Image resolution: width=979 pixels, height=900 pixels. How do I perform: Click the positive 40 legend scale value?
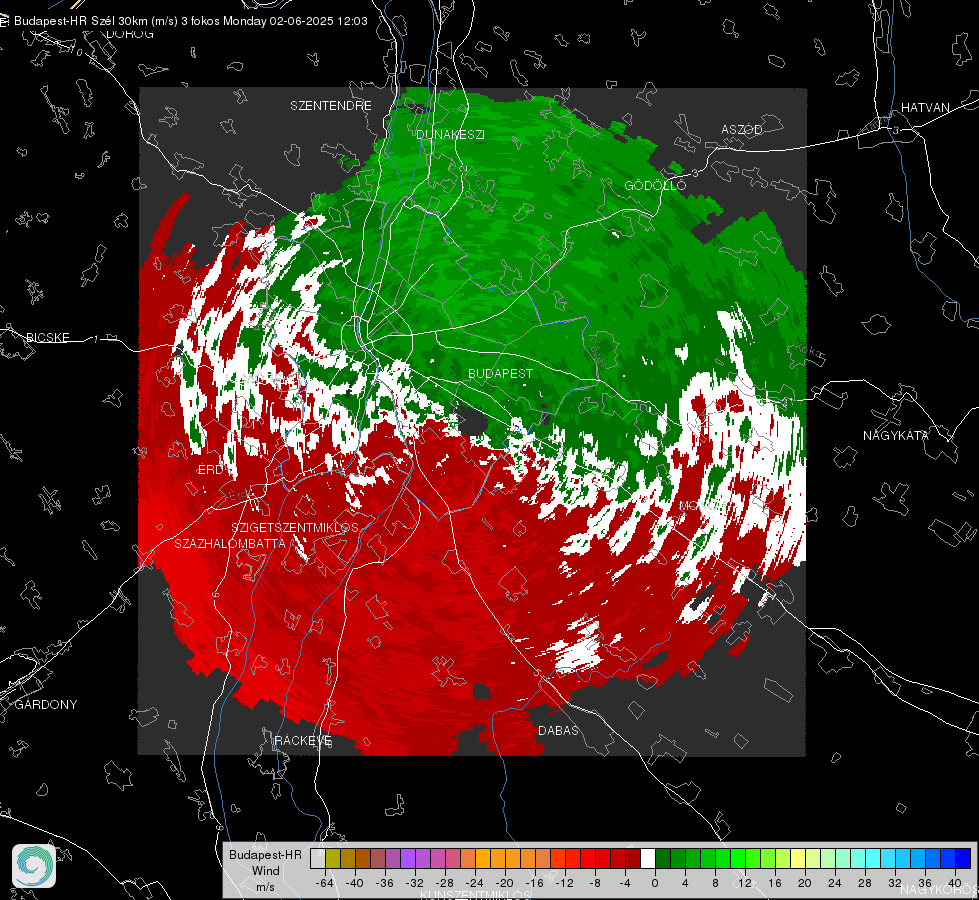pyautogui.click(x=955, y=883)
